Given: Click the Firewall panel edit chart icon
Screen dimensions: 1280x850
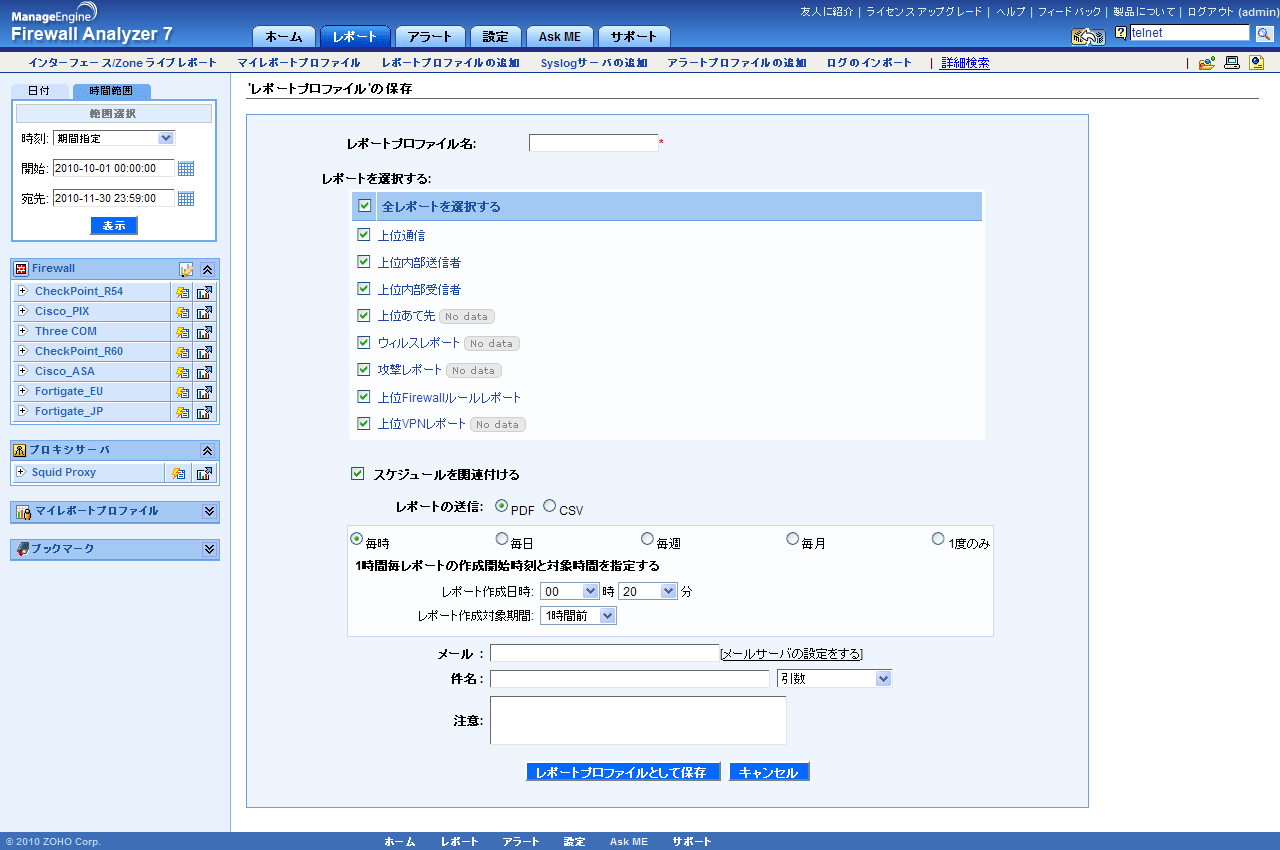Looking at the screenshot, I should coord(186,269).
